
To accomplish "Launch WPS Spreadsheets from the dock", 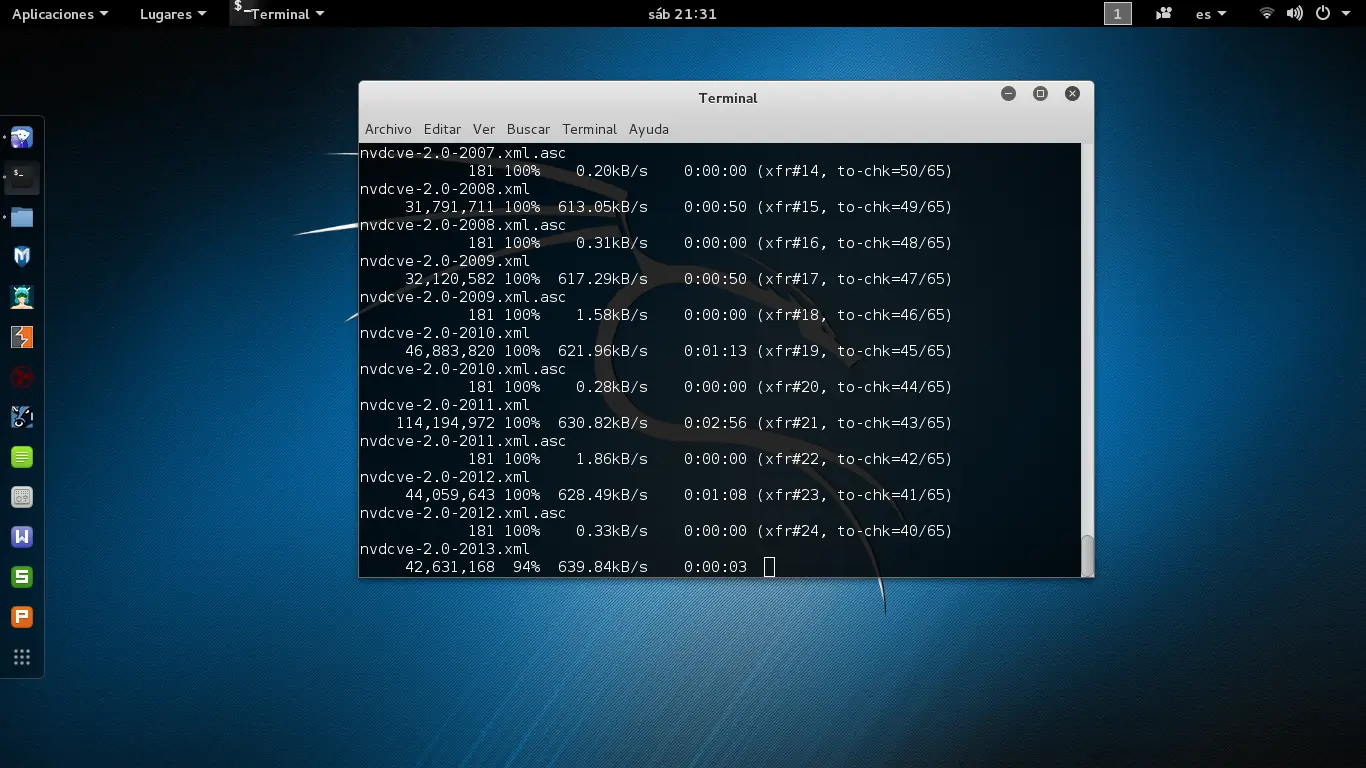I will (x=22, y=577).
